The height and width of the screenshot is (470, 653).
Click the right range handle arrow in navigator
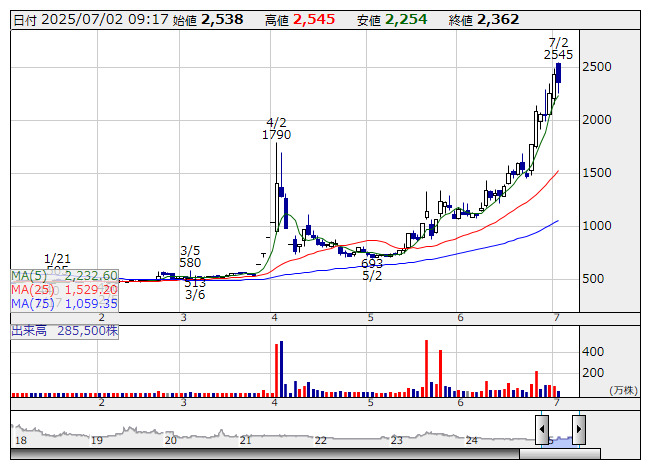(x=578, y=429)
